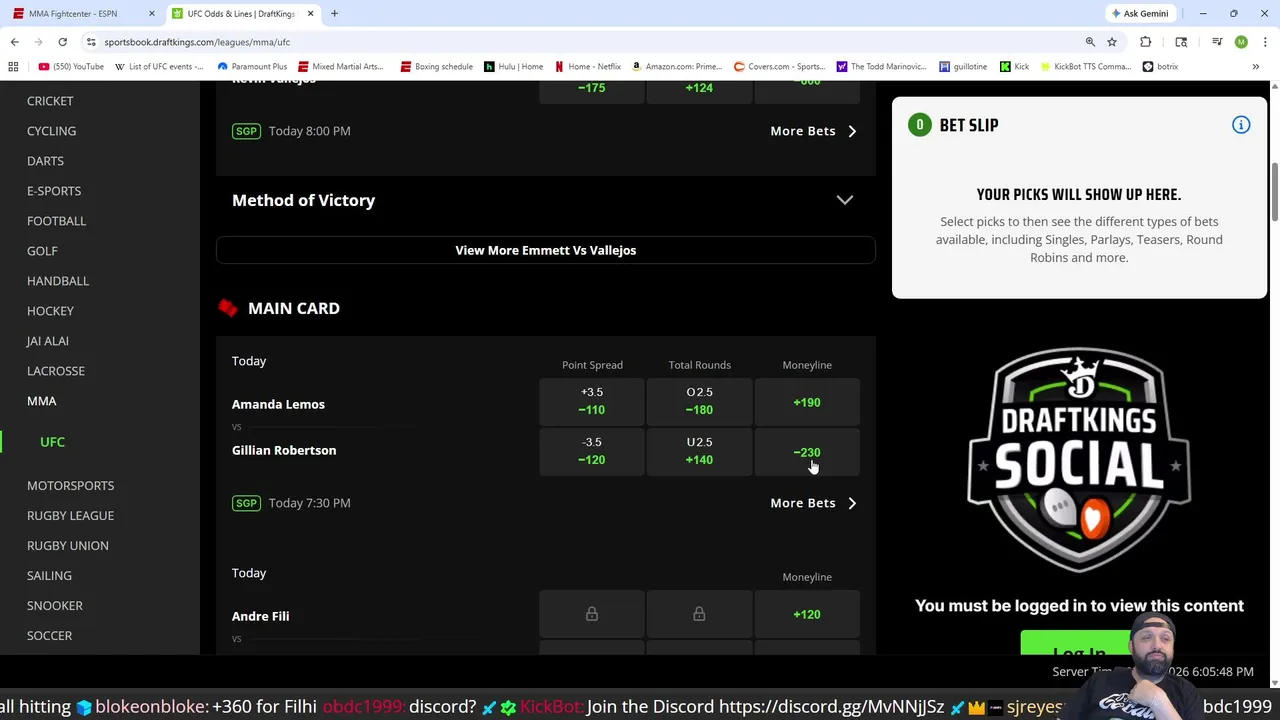This screenshot has height=720, width=1280.
Task: Pick the −175 spread odds
Action: point(592,90)
